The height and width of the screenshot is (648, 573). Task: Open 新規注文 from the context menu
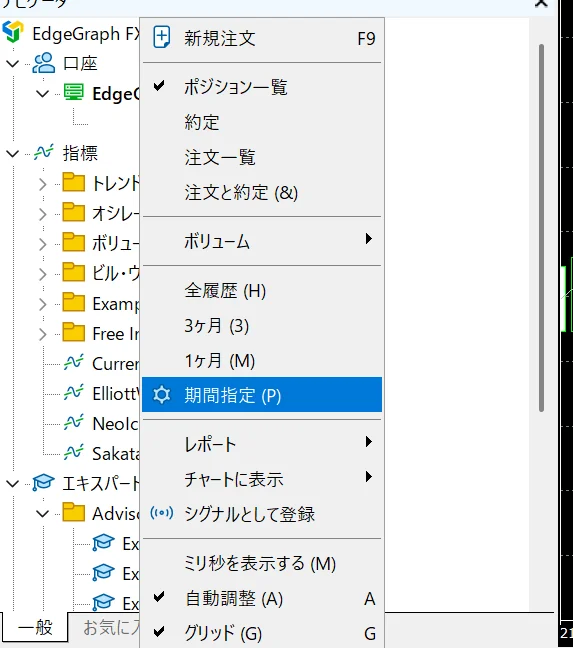pyautogui.click(x=262, y=39)
